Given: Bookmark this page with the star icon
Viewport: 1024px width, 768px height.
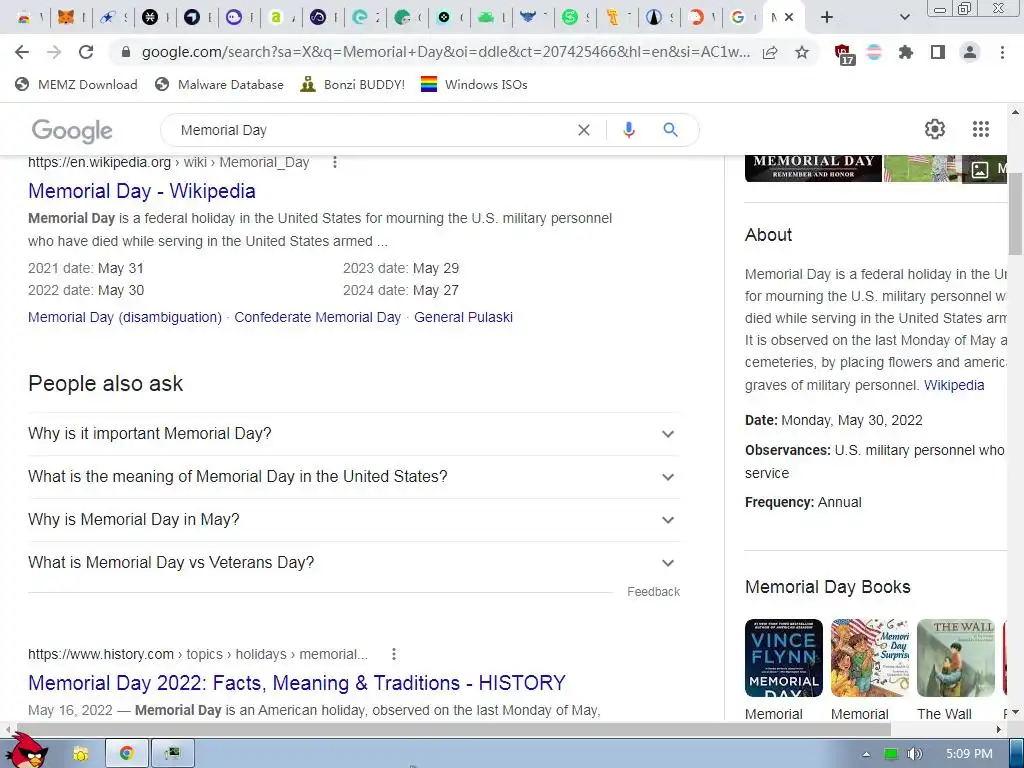Looking at the screenshot, I should point(802,52).
